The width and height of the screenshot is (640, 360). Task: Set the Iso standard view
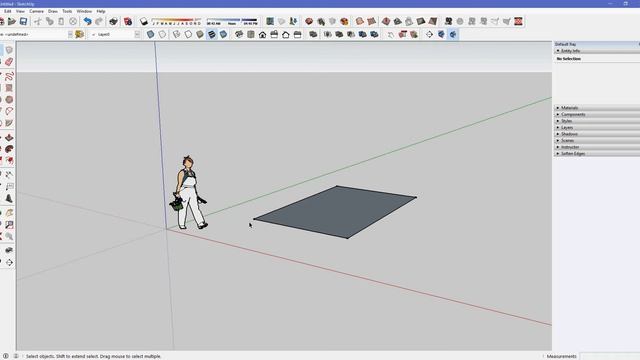(239, 34)
